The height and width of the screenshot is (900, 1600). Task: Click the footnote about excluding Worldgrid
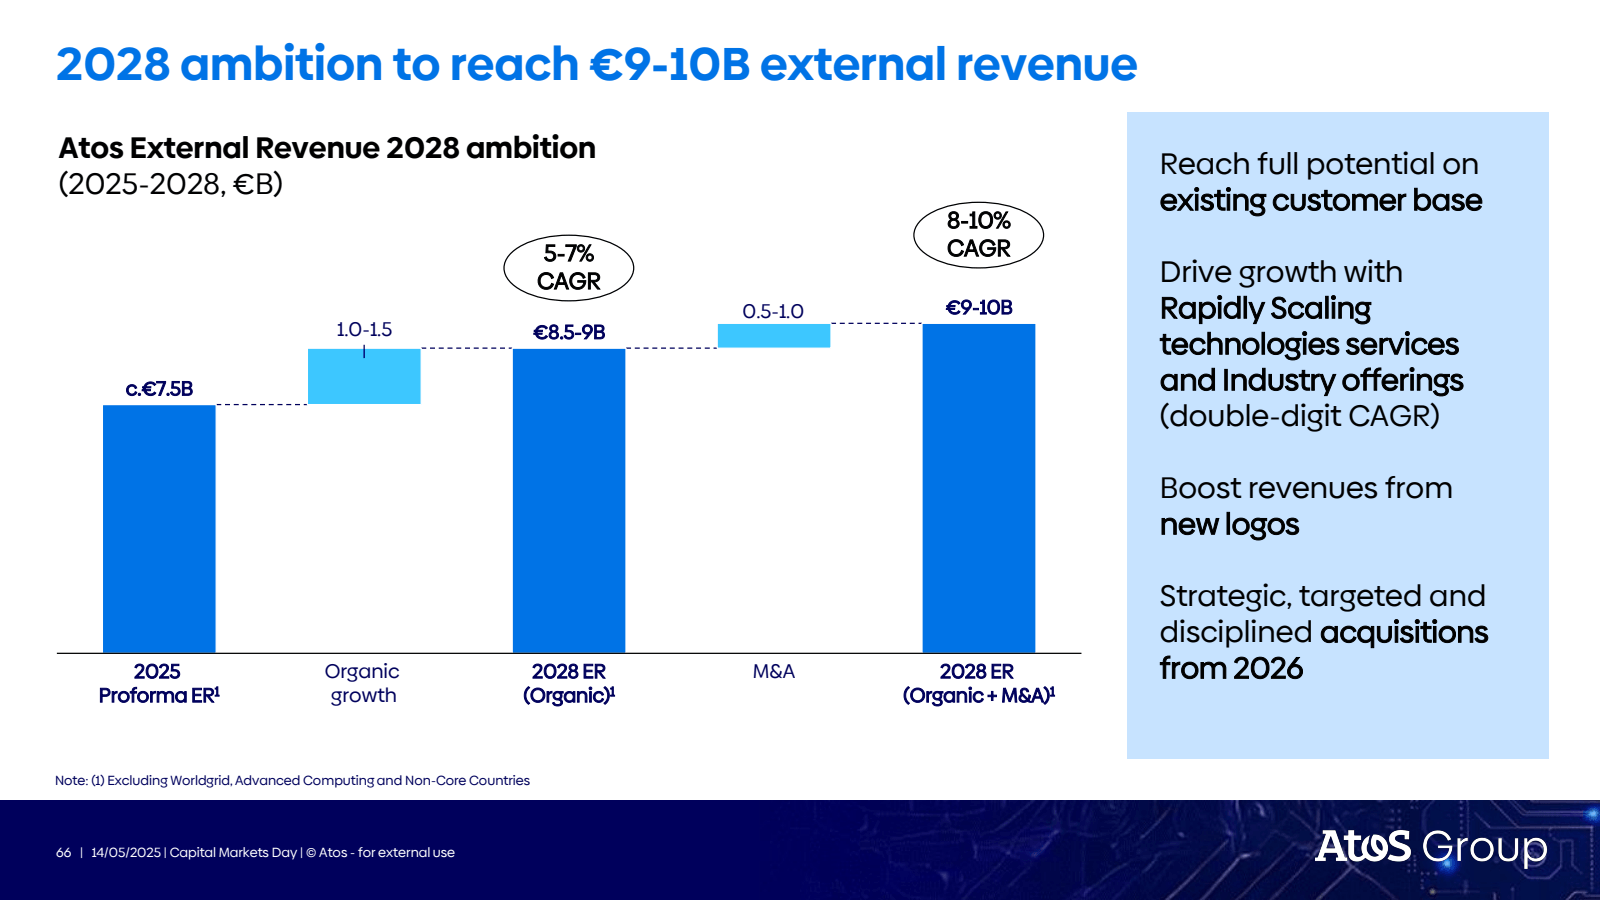292,781
